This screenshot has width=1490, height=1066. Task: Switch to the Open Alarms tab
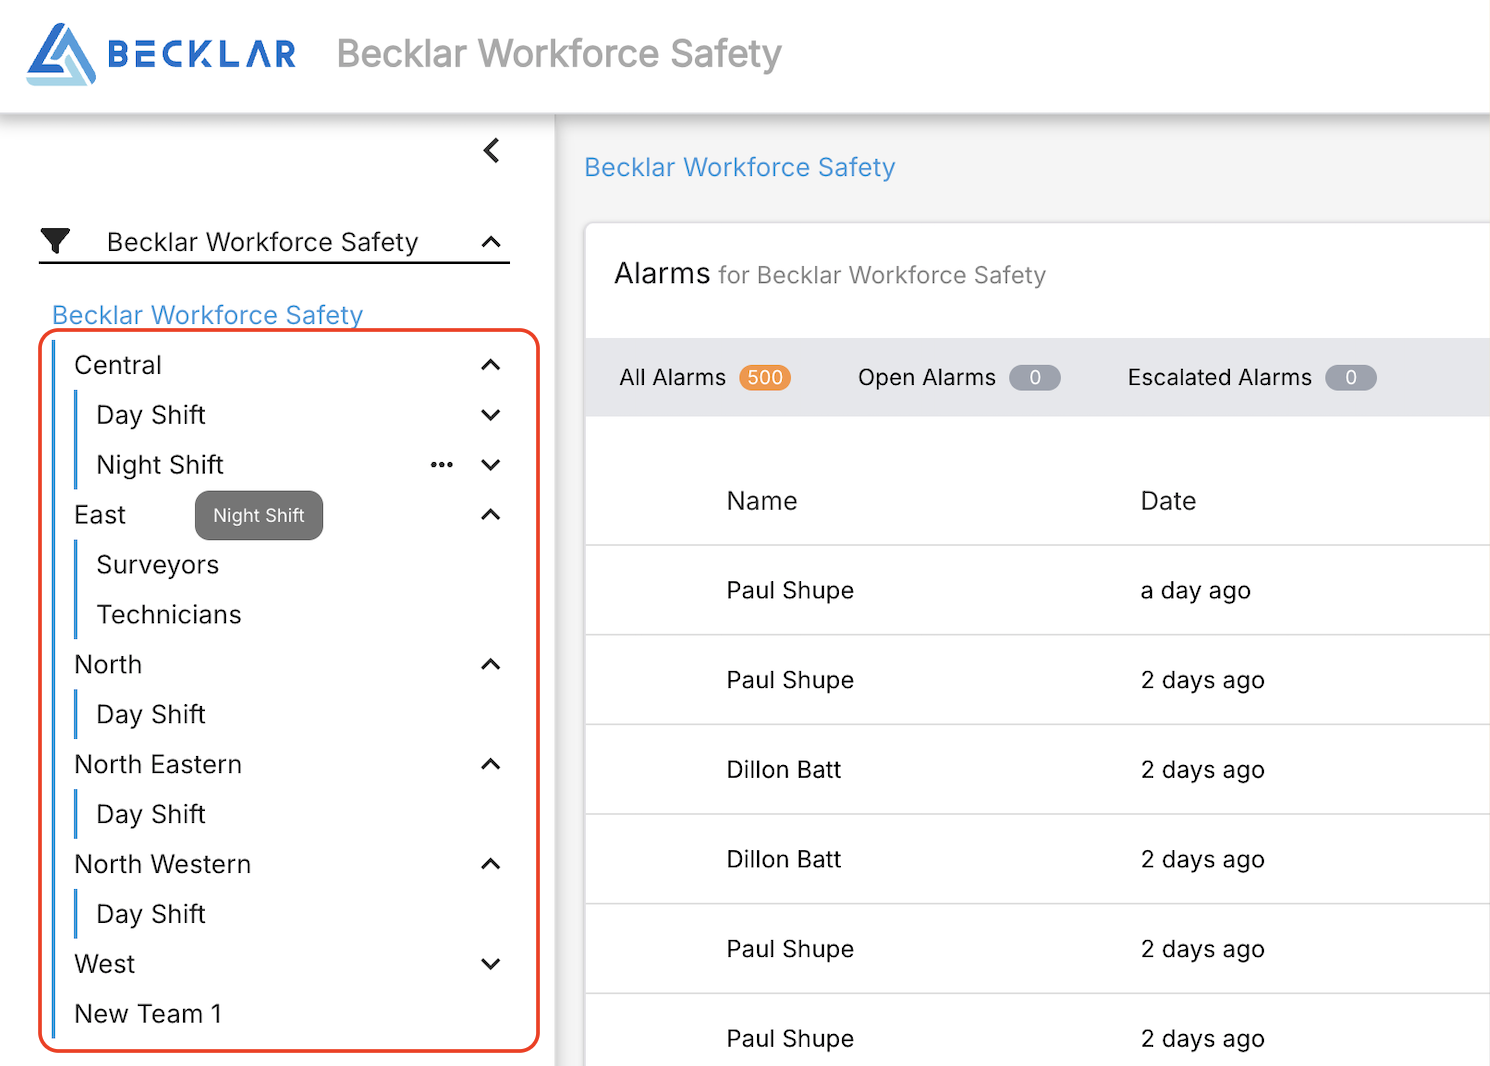959,377
